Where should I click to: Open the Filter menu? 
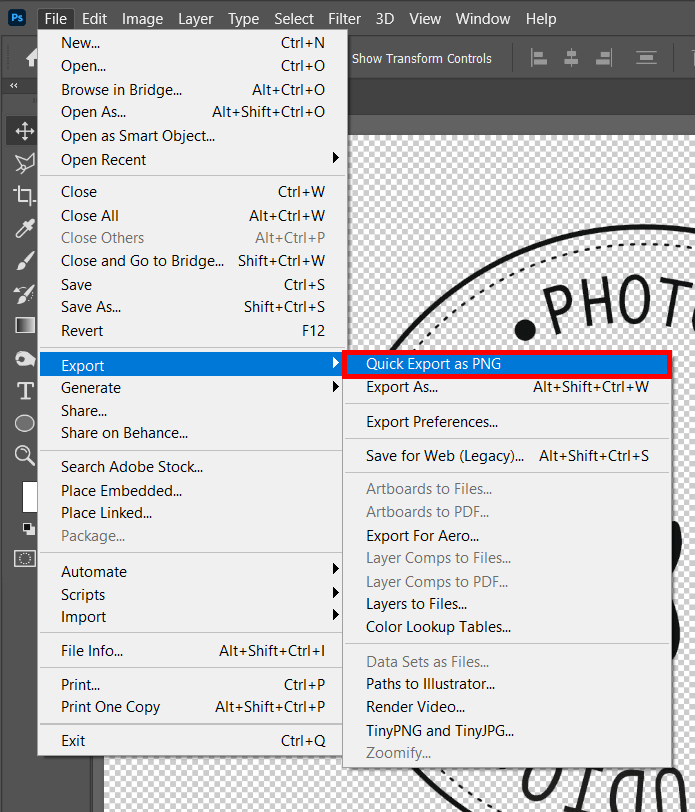pos(344,19)
